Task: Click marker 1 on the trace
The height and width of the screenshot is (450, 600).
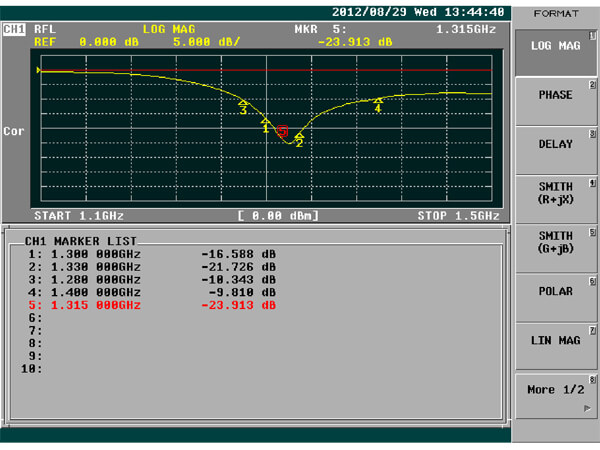Action: [265, 126]
